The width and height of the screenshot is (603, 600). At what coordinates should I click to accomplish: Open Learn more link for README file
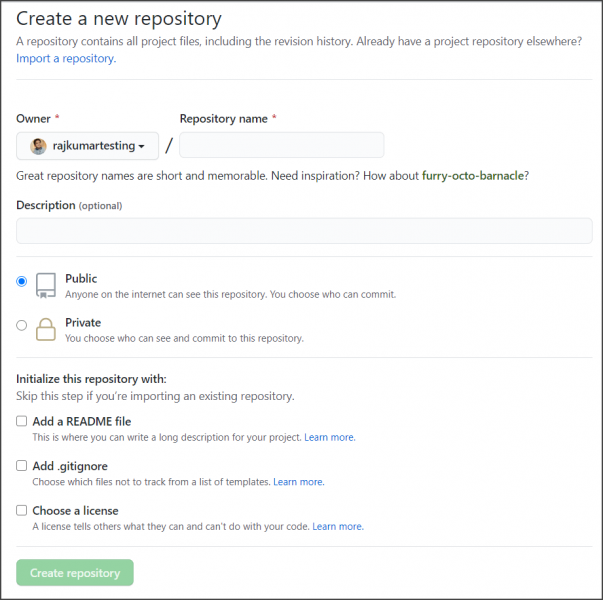click(x=329, y=437)
